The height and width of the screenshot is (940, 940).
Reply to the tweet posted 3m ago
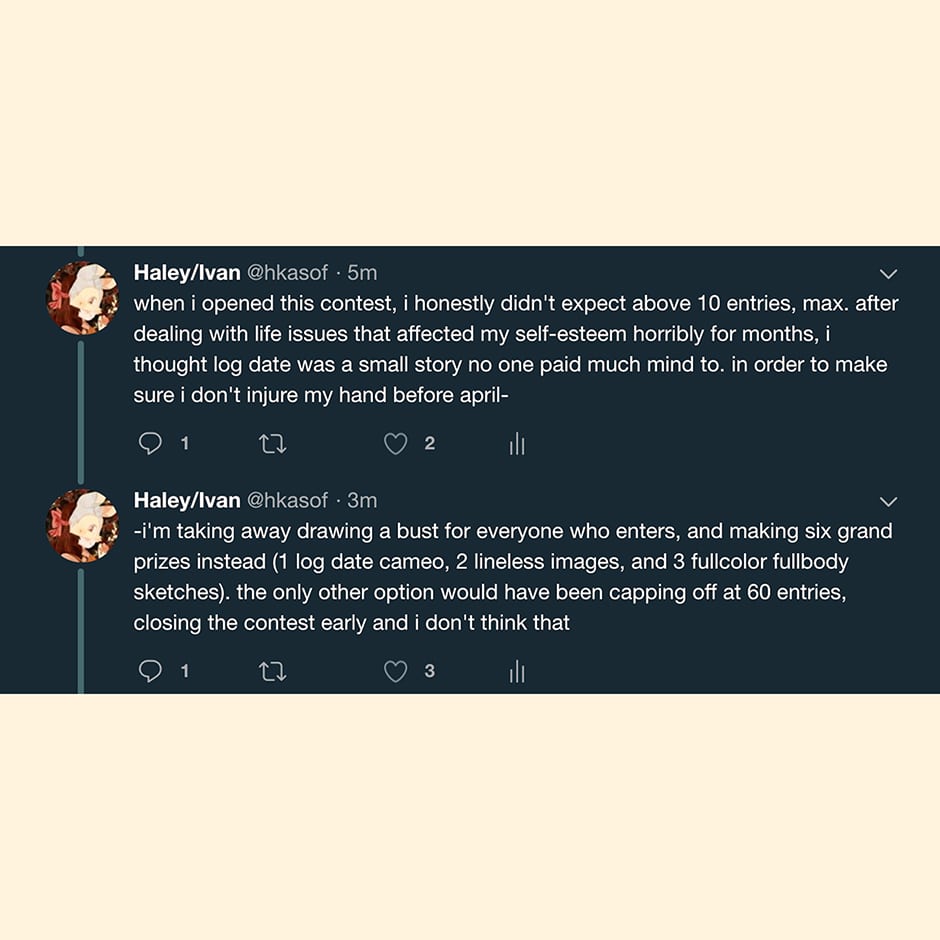pos(151,672)
